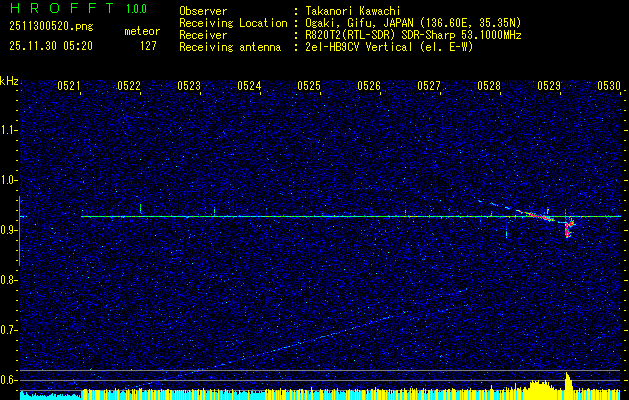Click the 0527 time marker
This screenshot has width=629, height=400.
click(x=429, y=86)
